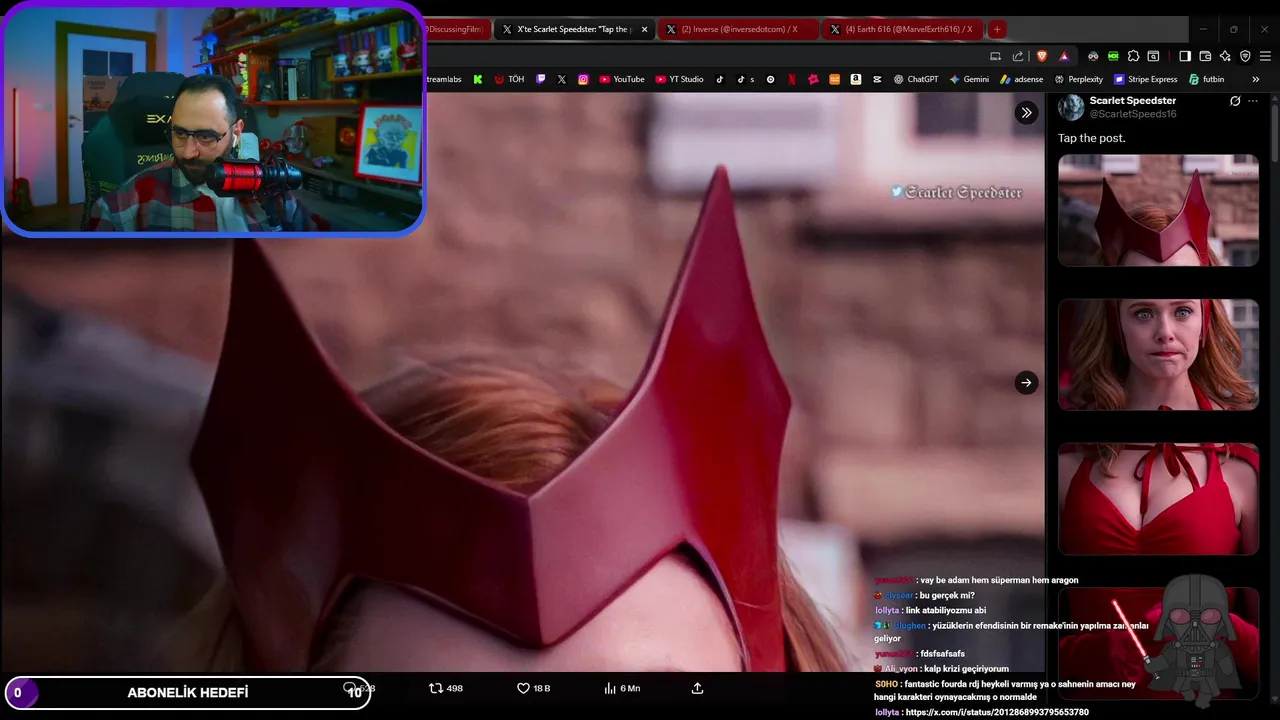Click the Brave VPN shield icon
The width and height of the screenshot is (1280, 720).
(1245, 56)
